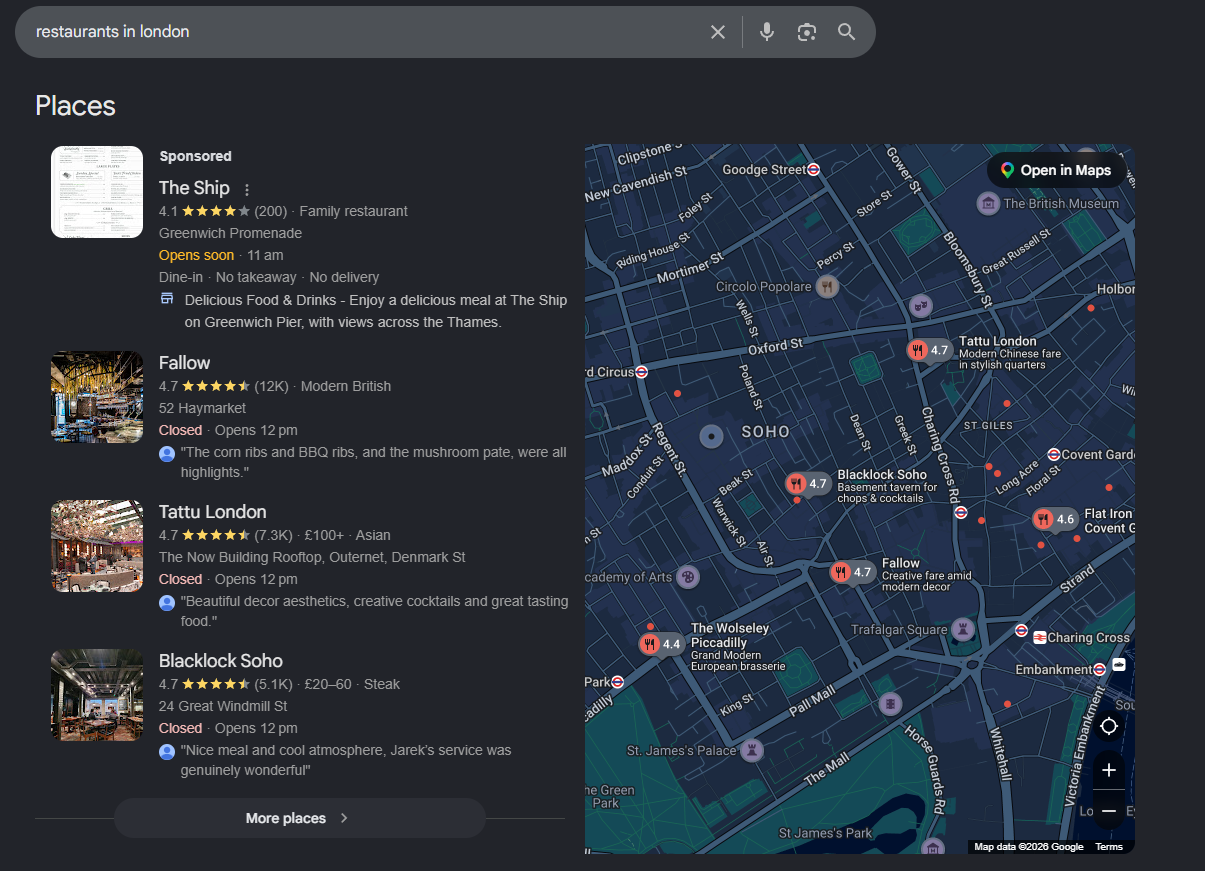Click the SOHO center location marker
The width and height of the screenshot is (1205, 871).
tap(711, 436)
